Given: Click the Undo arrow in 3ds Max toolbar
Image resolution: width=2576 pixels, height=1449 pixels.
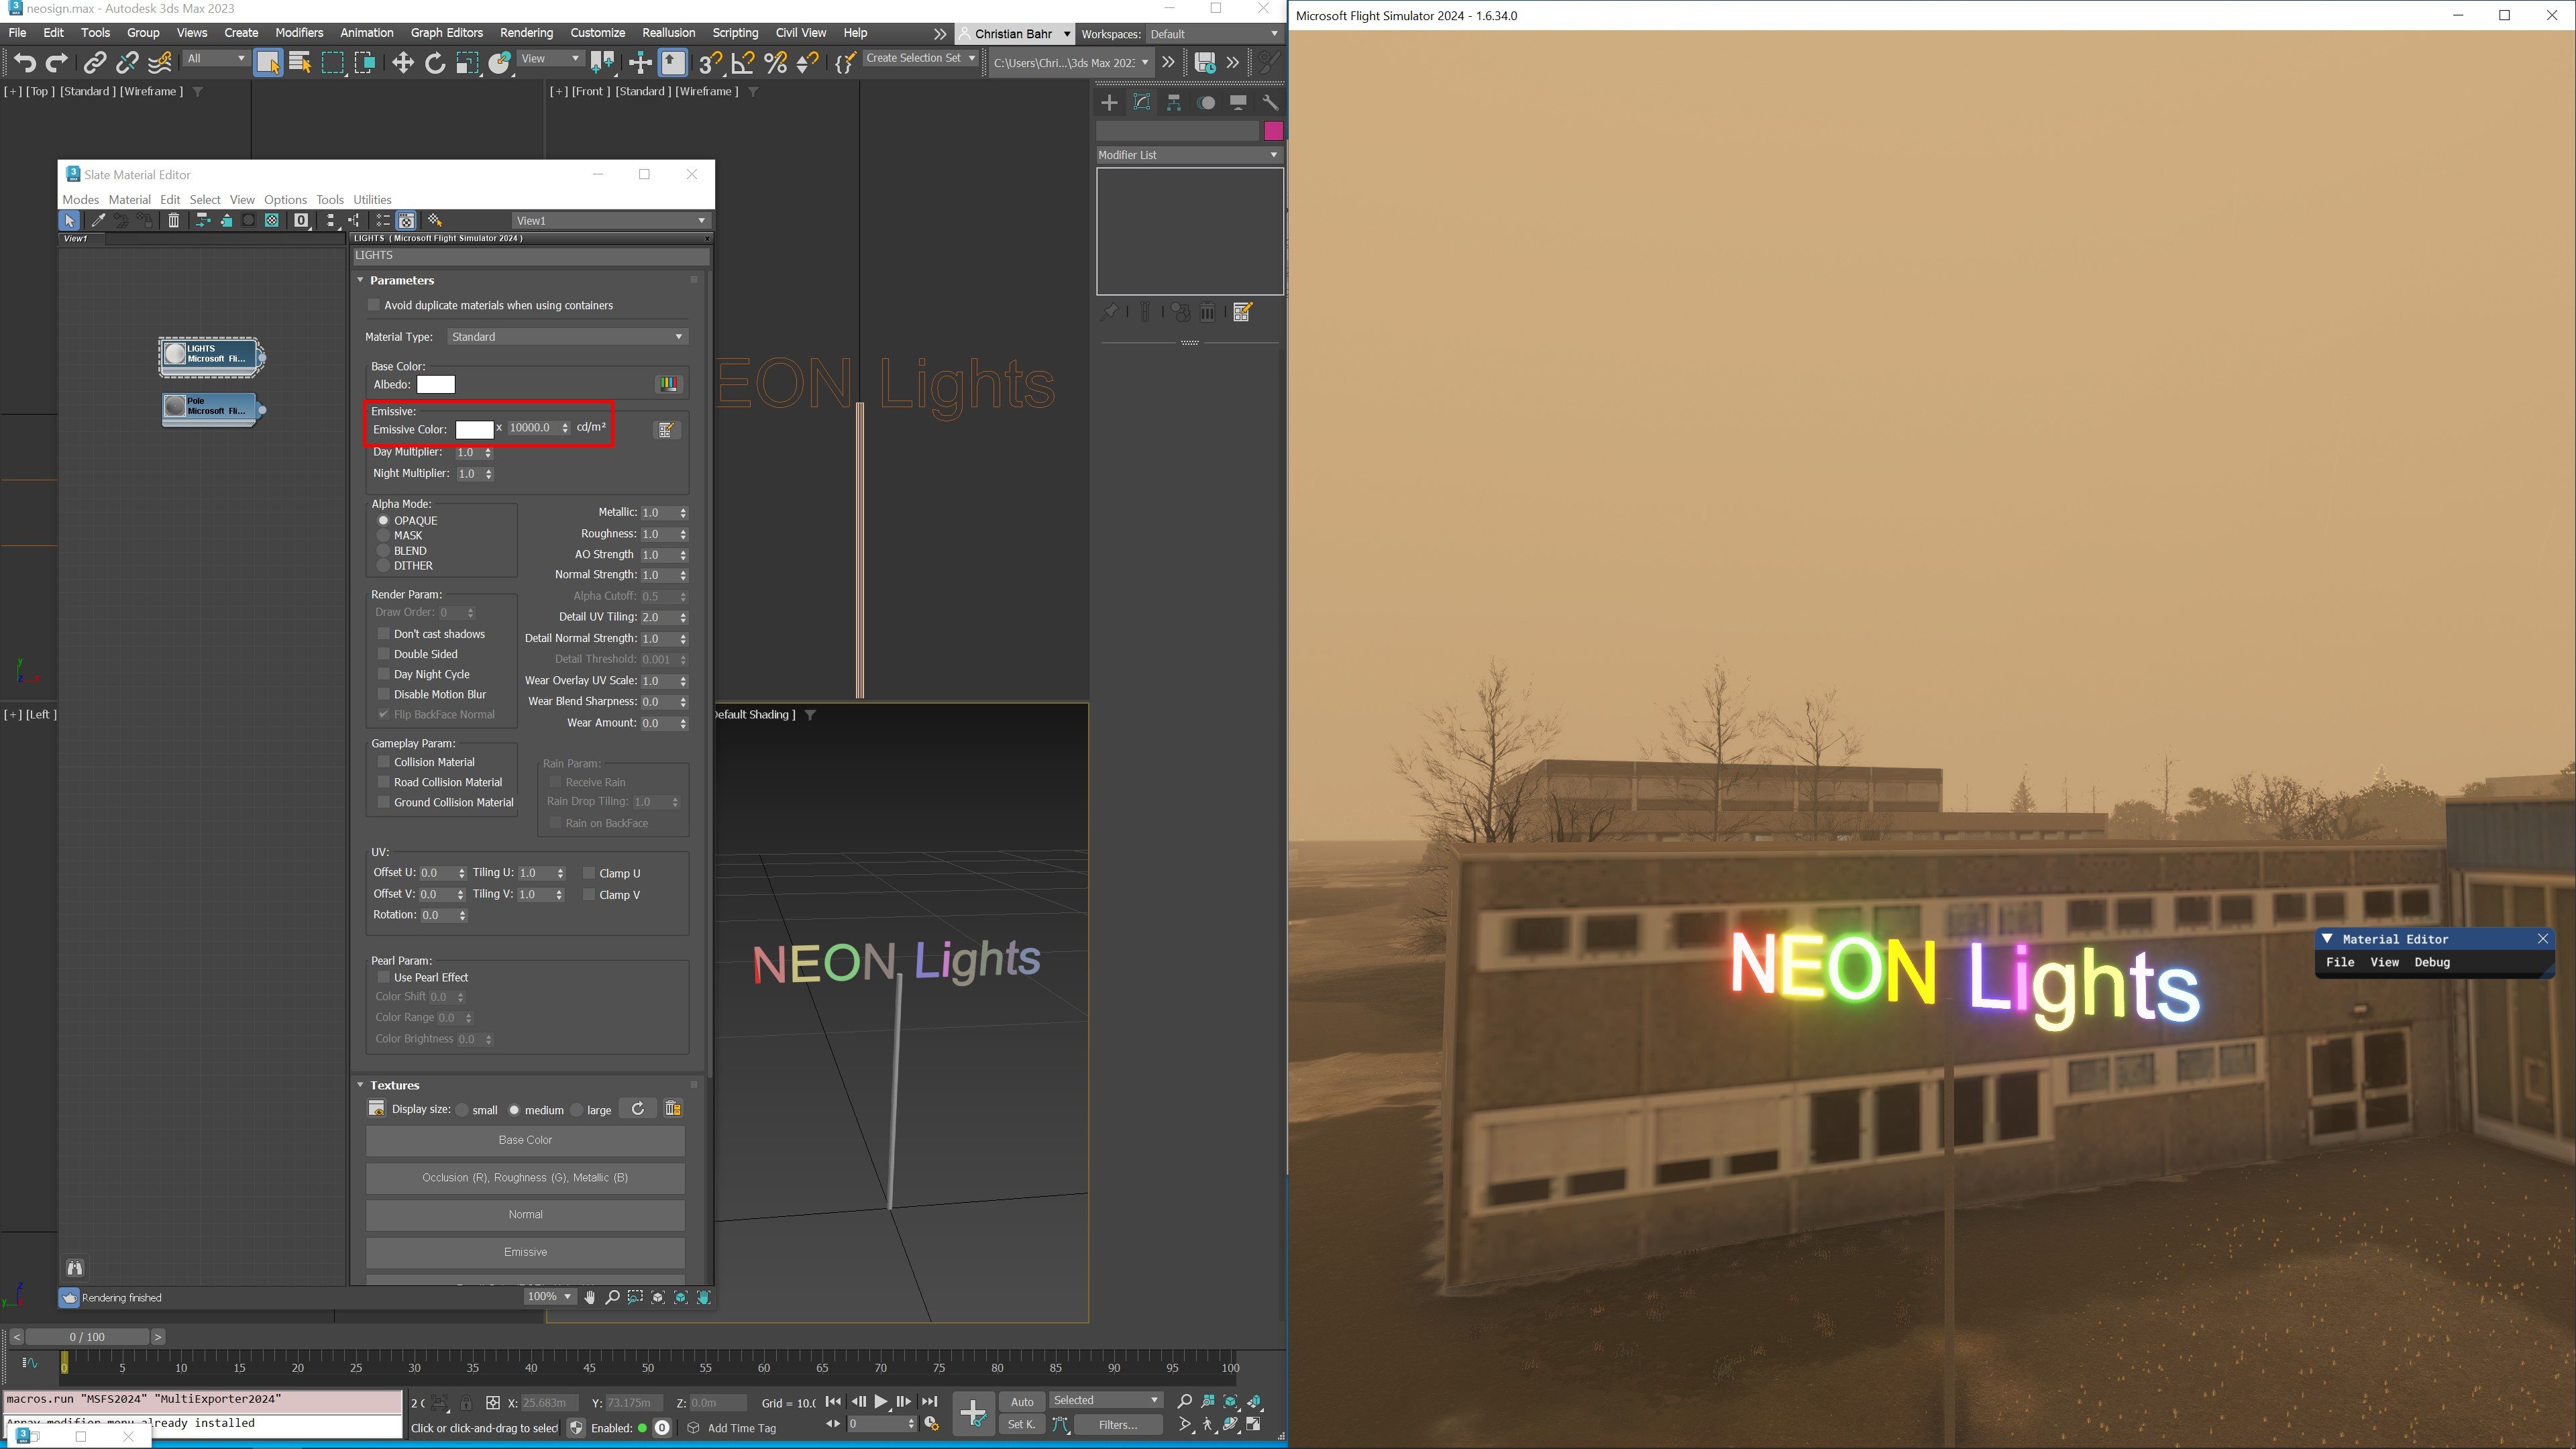Looking at the screenshot, I should click(24, 63).
